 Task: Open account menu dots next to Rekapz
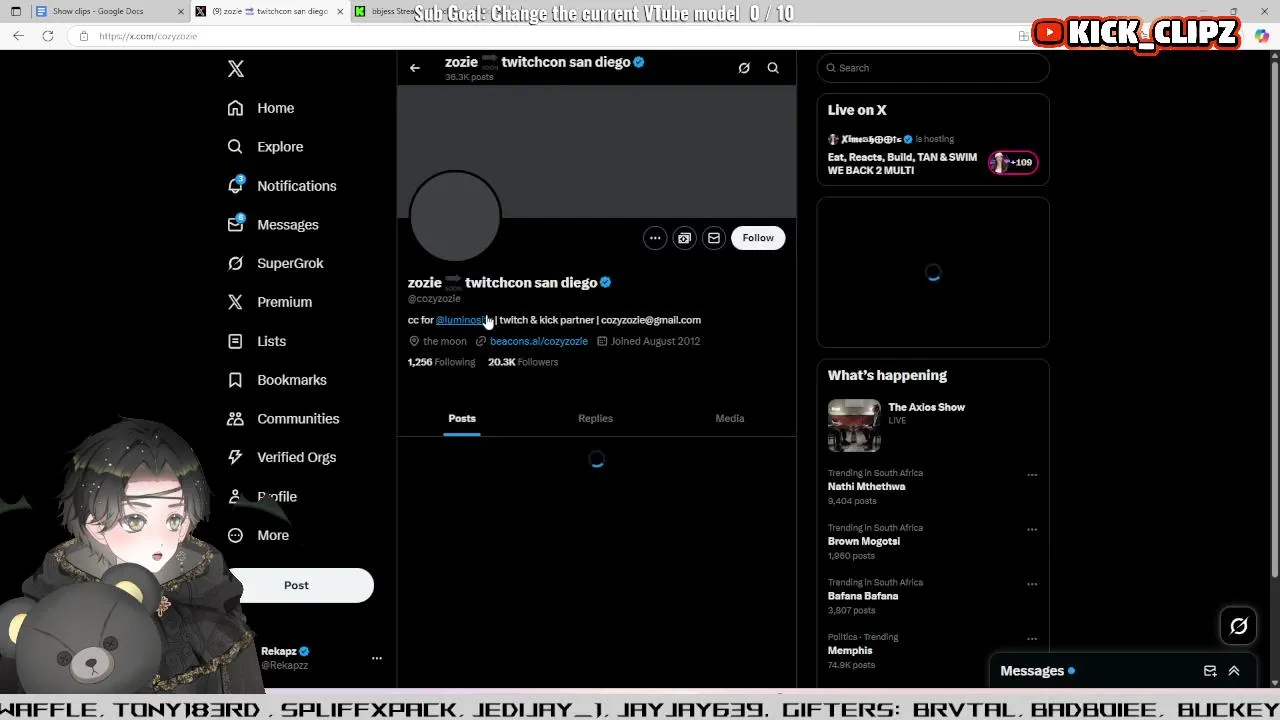pyautogui.click(x=377, y=658)
